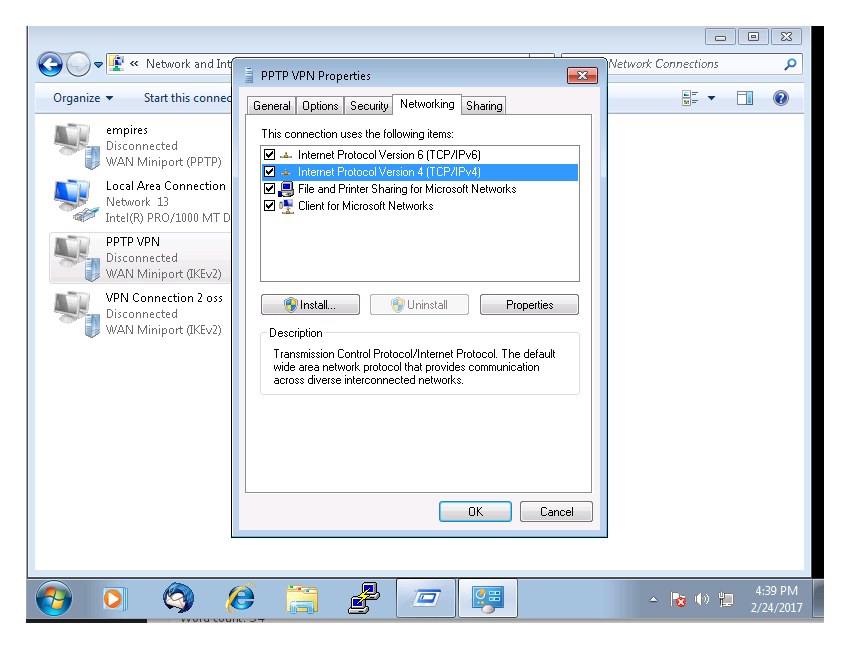Launch Windows Media Player from taskbar
This screenshot has width=850, height=650.
click(114, 598)
